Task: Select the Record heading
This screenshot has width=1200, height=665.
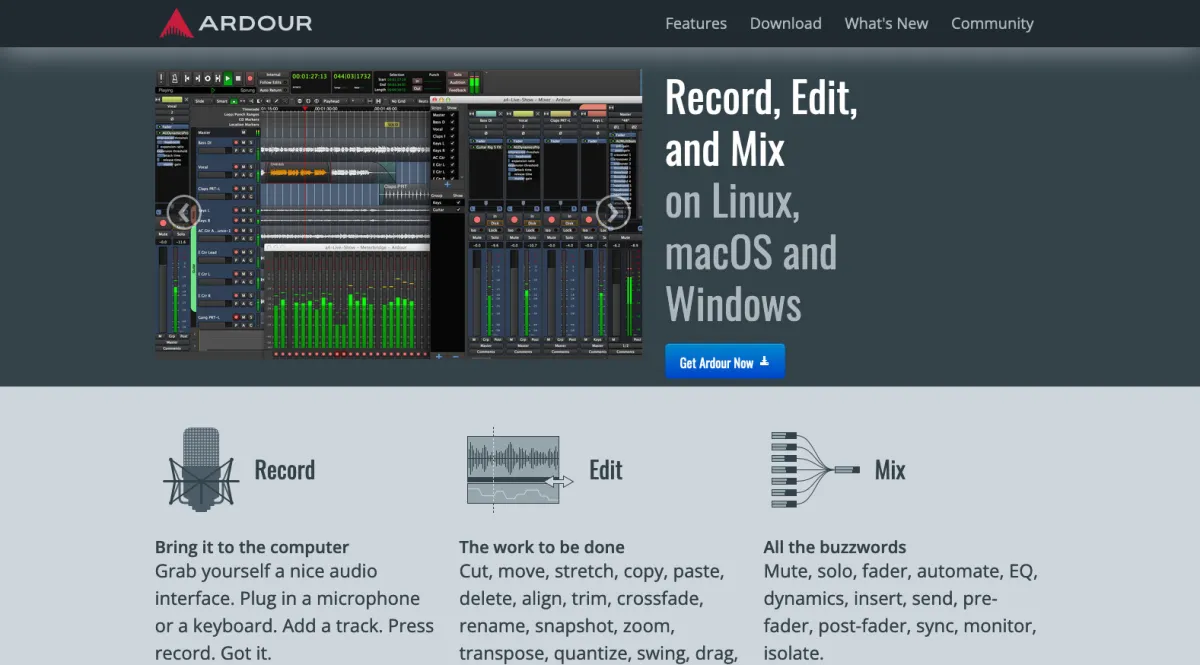Action: [285, 470]
